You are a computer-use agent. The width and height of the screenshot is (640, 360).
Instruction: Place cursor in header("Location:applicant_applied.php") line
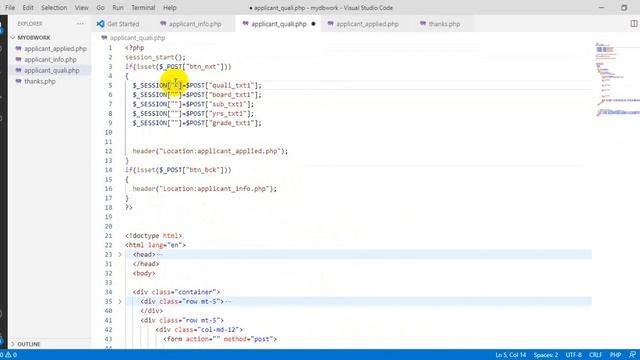pos(210,151)
